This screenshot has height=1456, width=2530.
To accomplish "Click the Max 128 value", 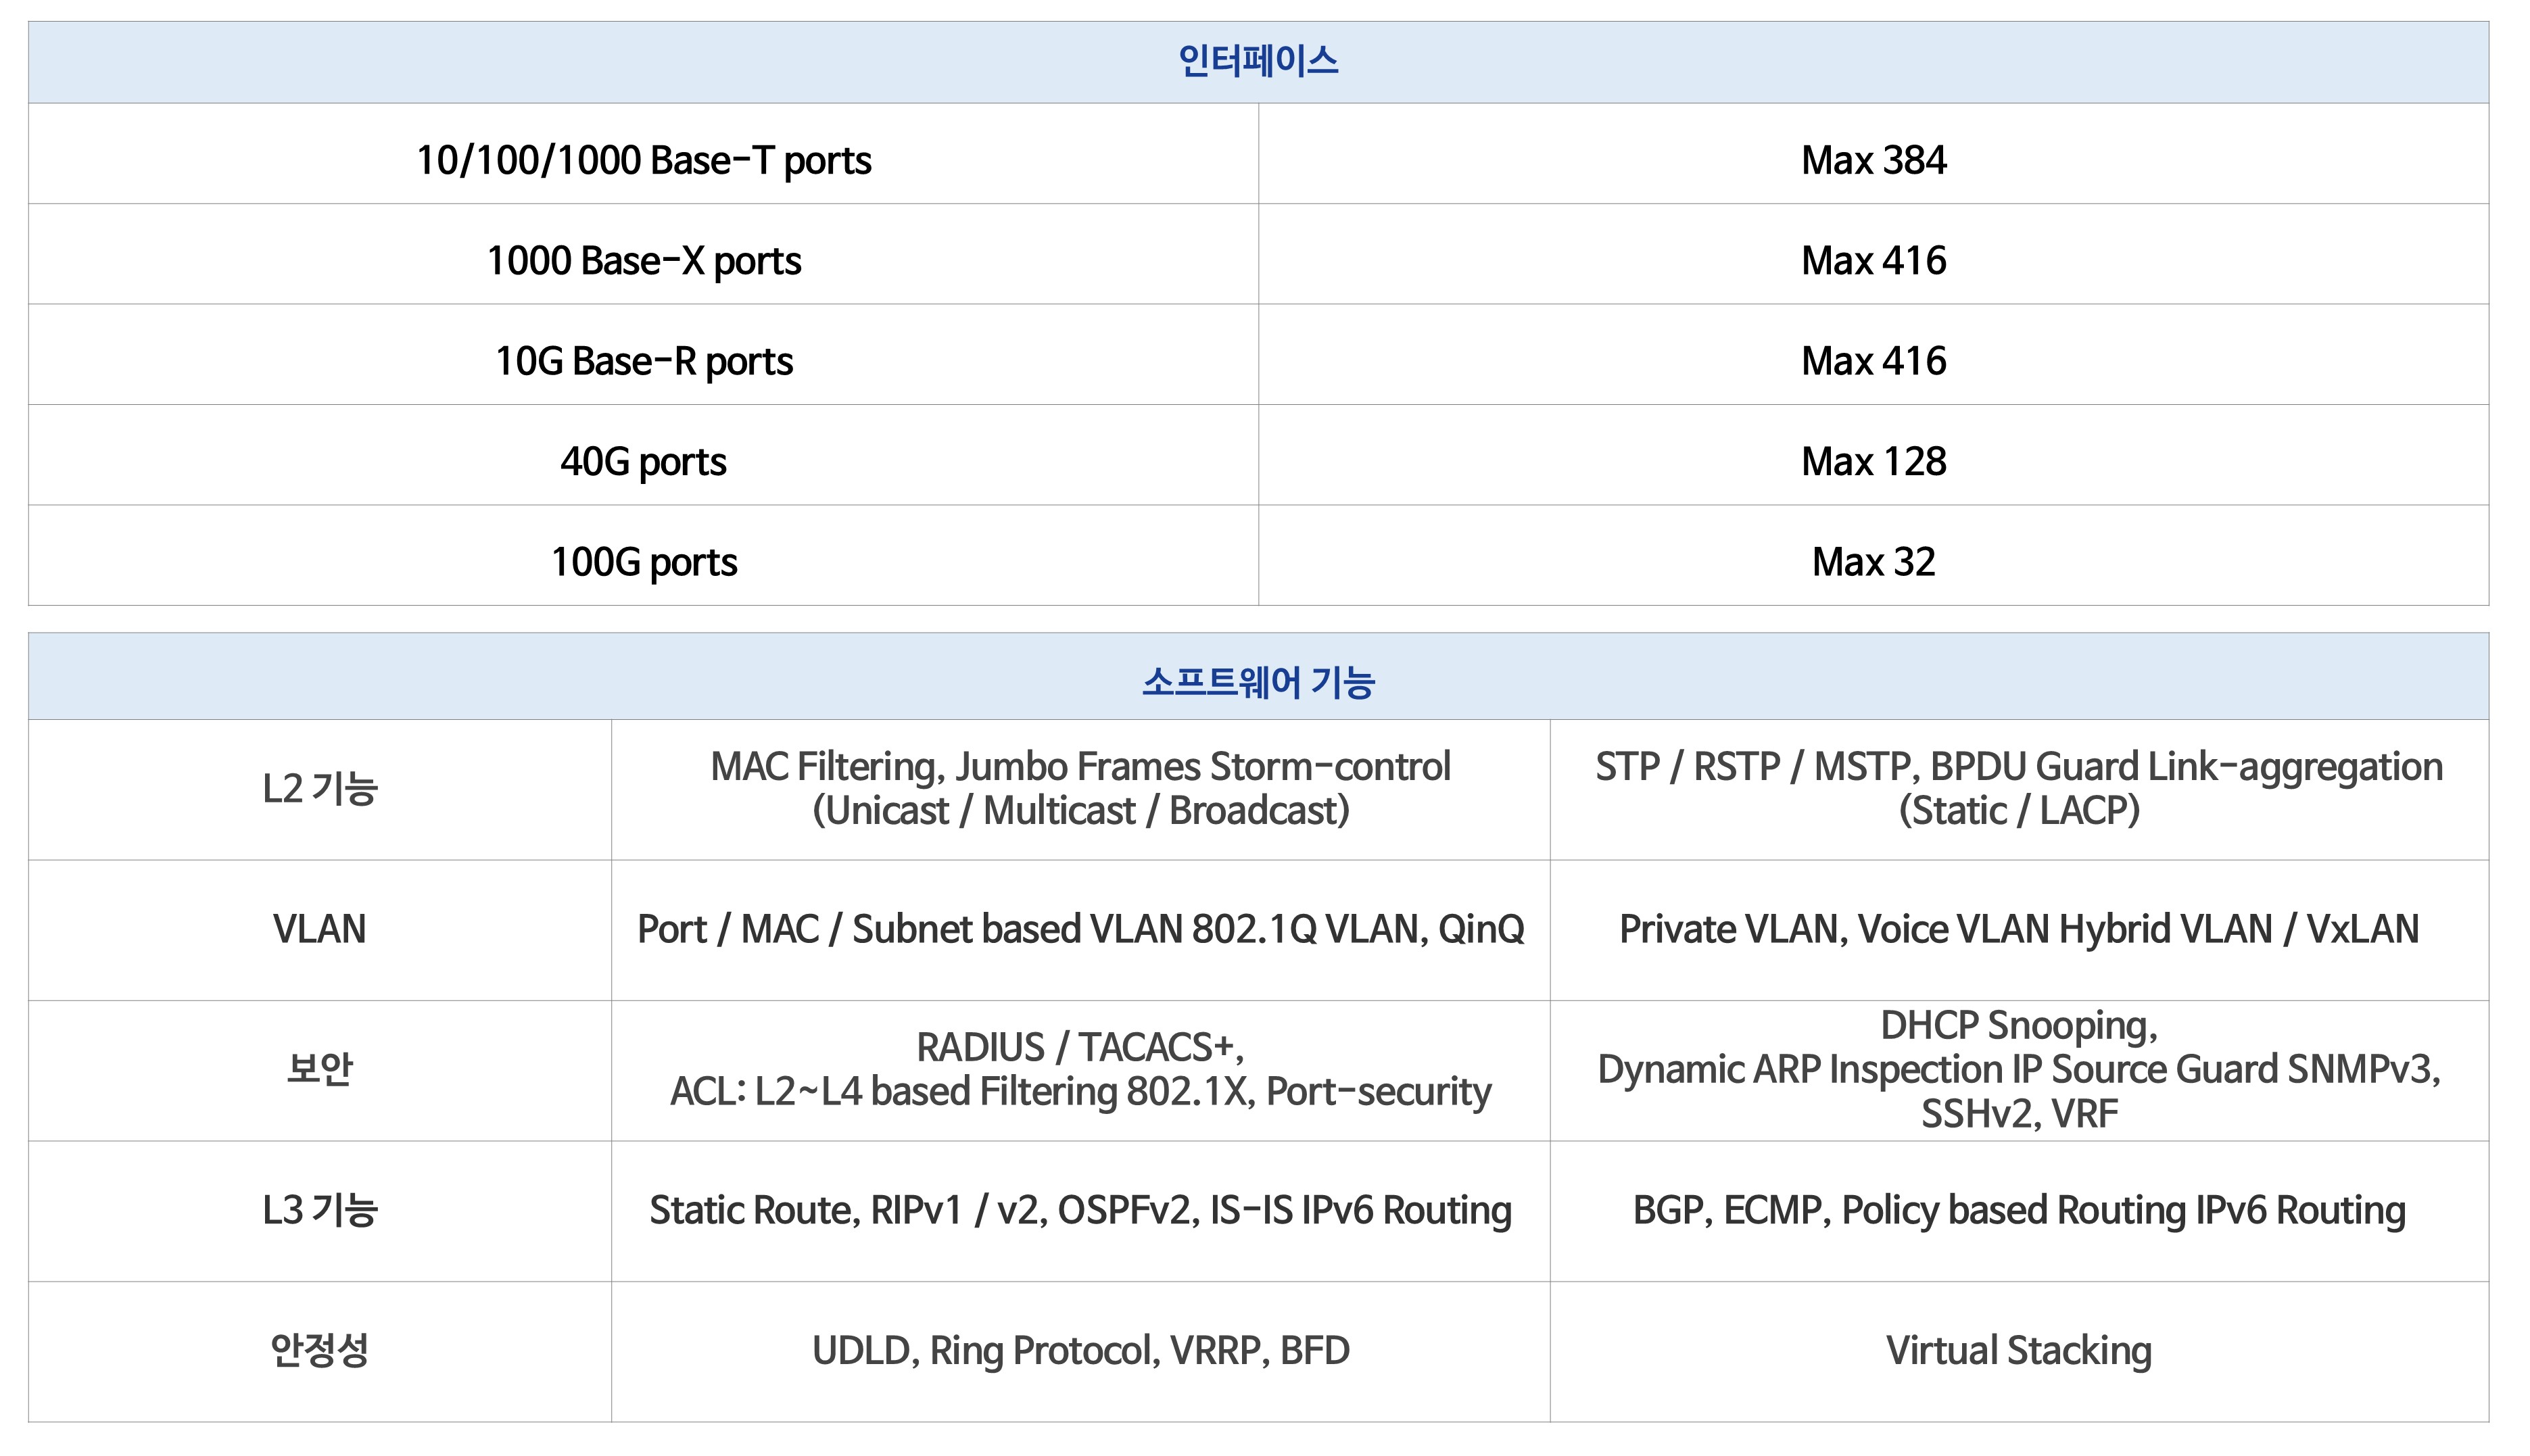I will (1873, 461).
